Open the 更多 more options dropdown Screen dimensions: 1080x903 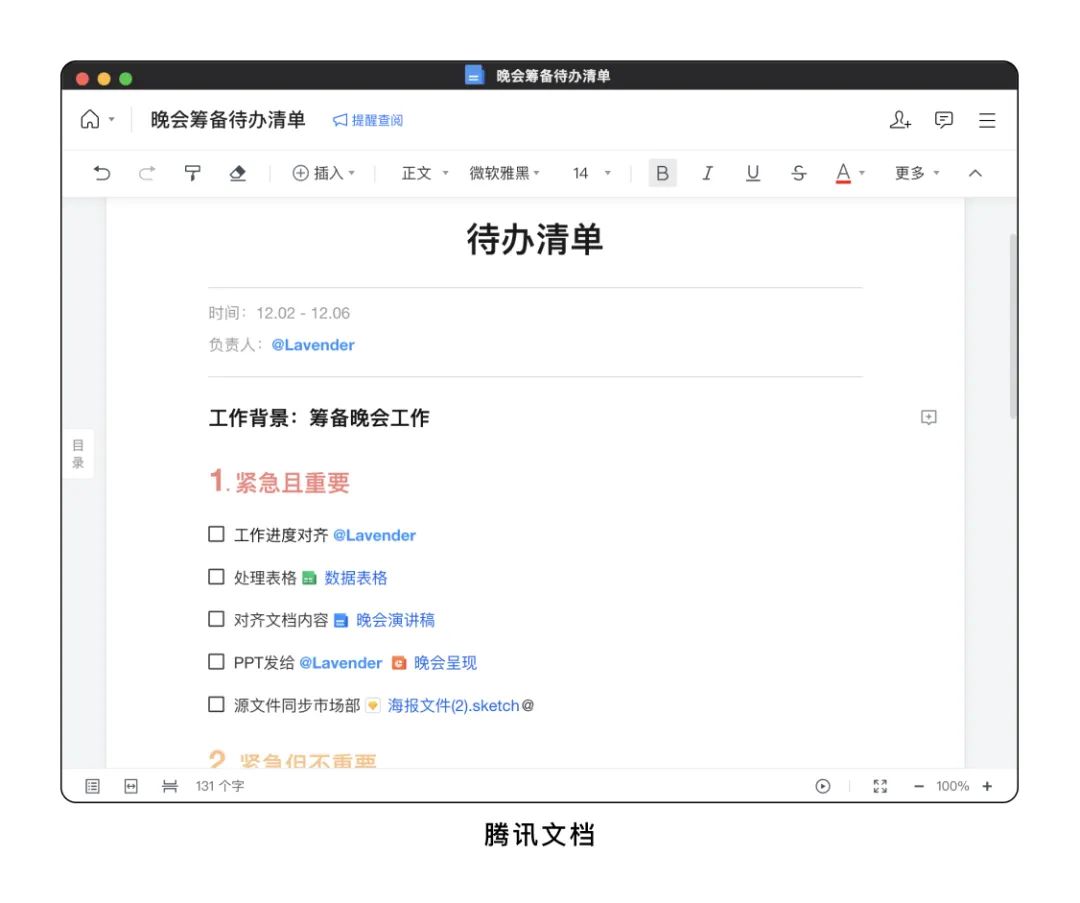coord(917,173)
